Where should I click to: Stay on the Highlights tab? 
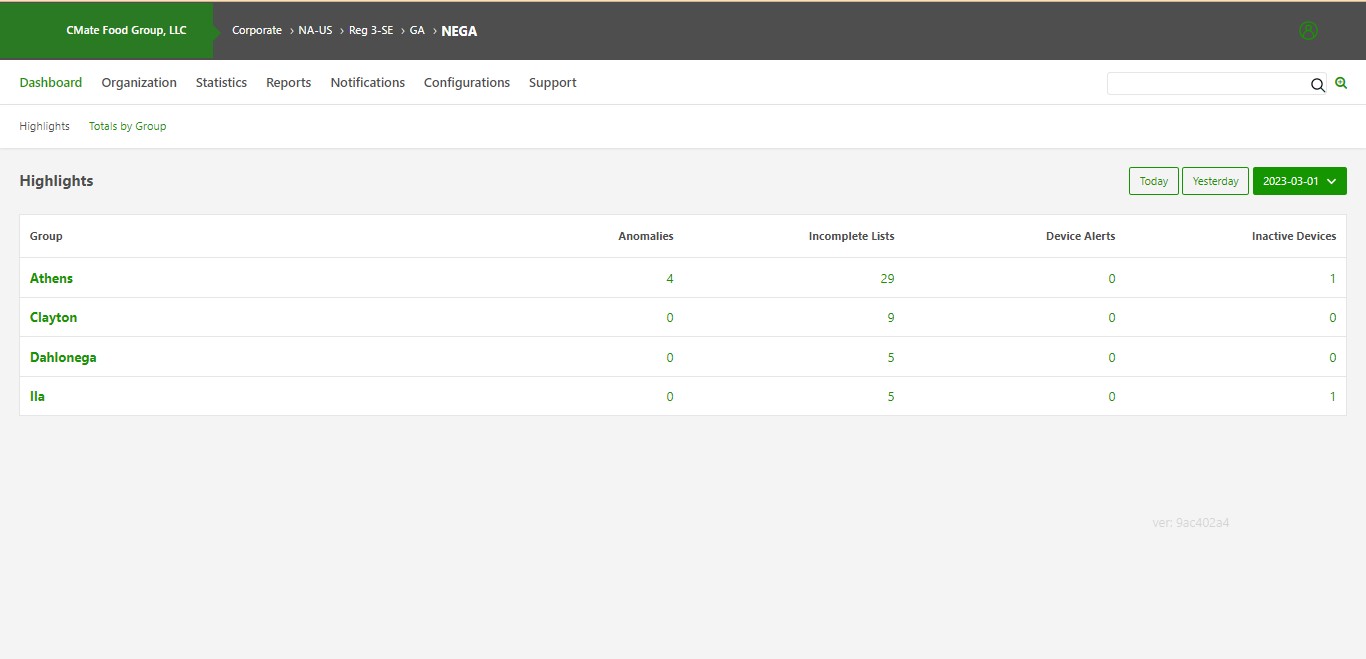click(44, 126)
